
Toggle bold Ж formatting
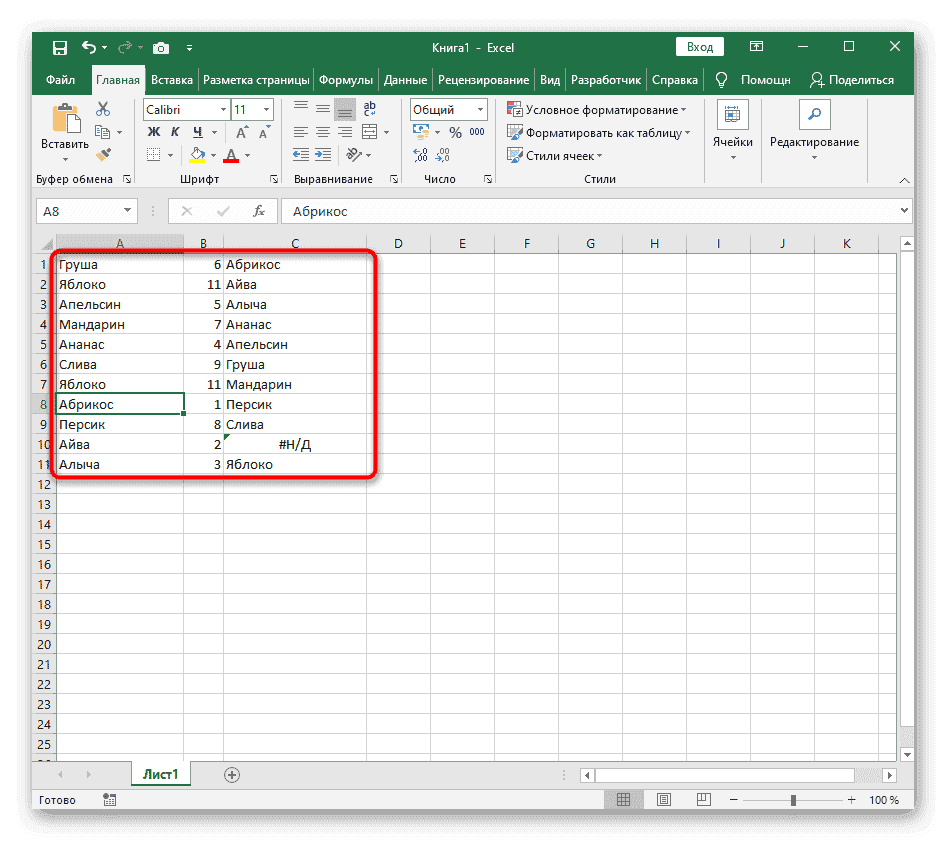tap(154, 132)
